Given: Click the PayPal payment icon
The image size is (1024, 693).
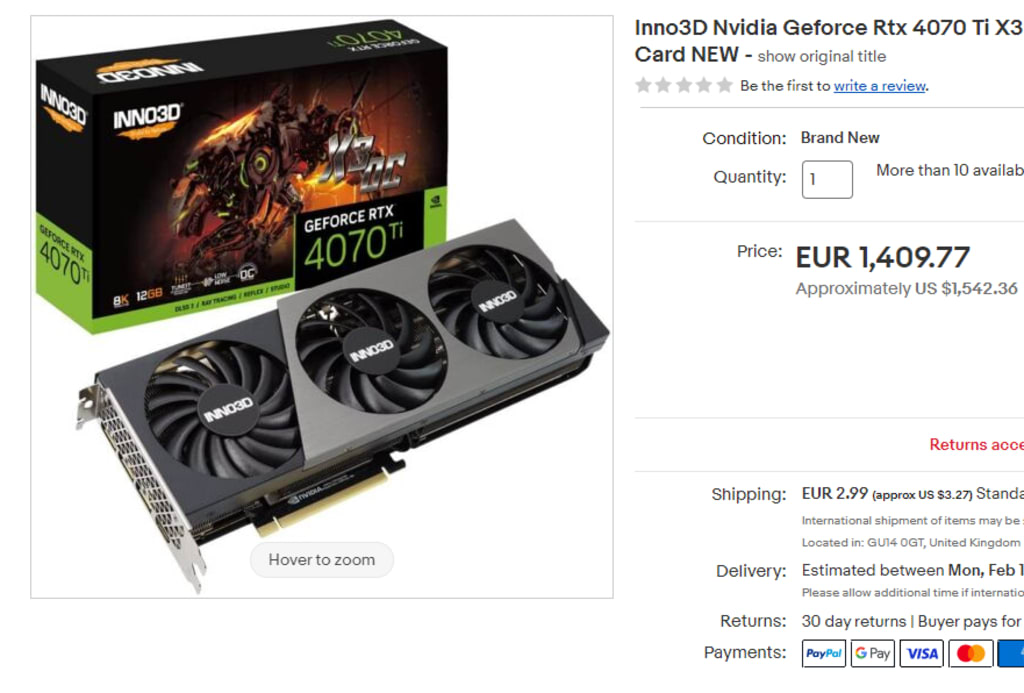Looking at the screenshot, I should point(824,653).
